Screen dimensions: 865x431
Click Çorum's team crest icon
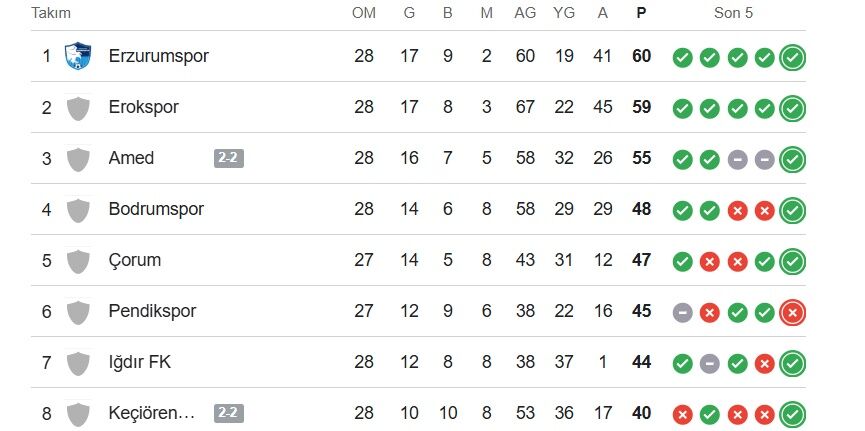click(78, 260)
